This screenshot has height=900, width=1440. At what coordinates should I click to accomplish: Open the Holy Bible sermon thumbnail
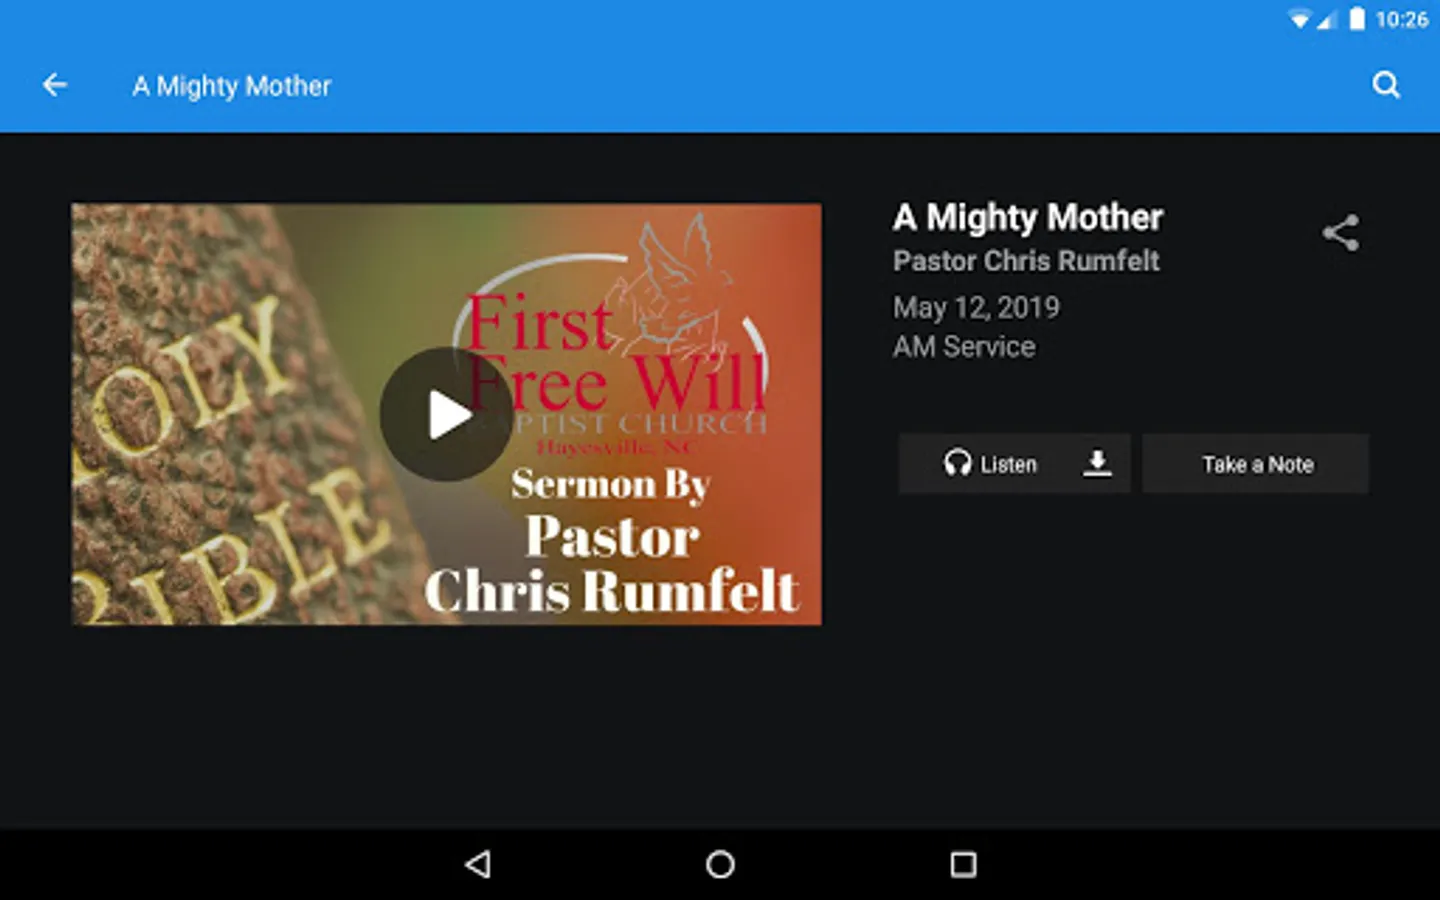point(446,414)
